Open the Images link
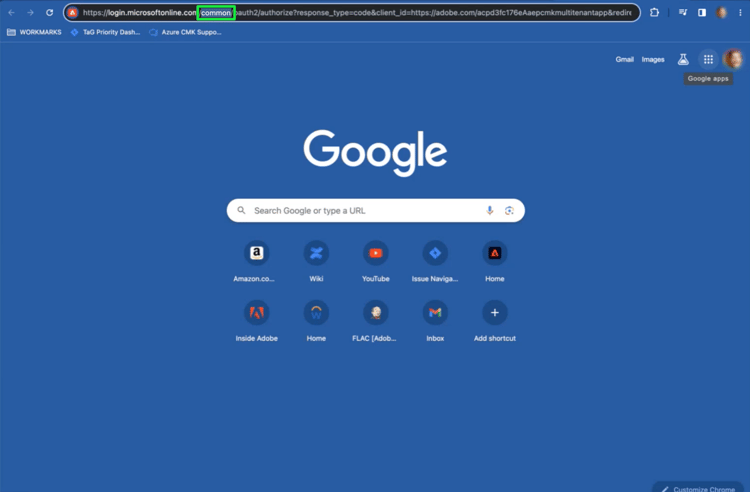Viewport: 750px width, 492px height. pos(653,59)
